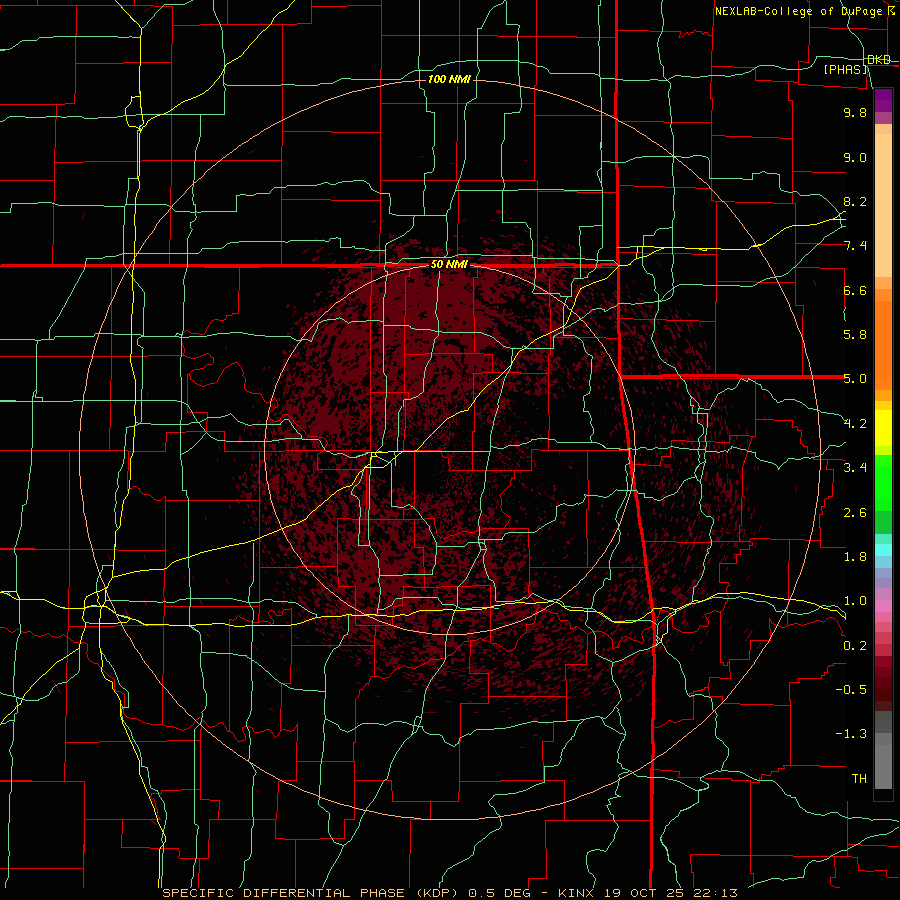Click the [PHAS] legend label
Screen dimensions: 900x900
pos(846,69)
